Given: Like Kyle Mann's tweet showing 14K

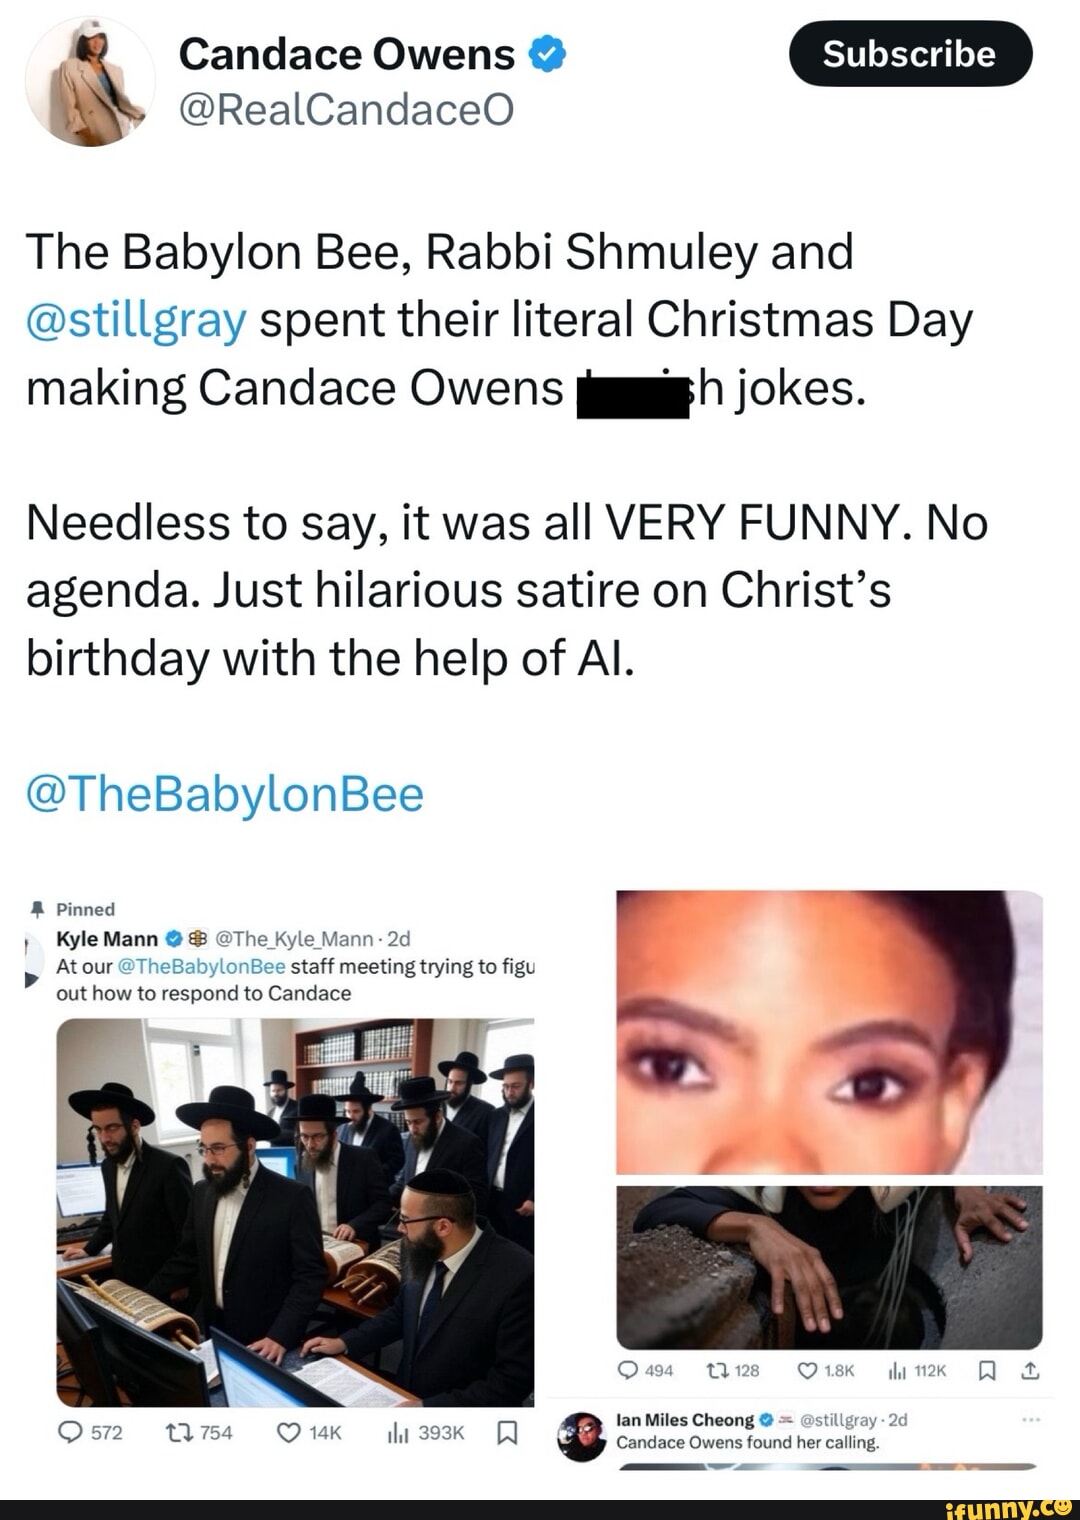Looking at the screenshot, I should pos(289,1432).
